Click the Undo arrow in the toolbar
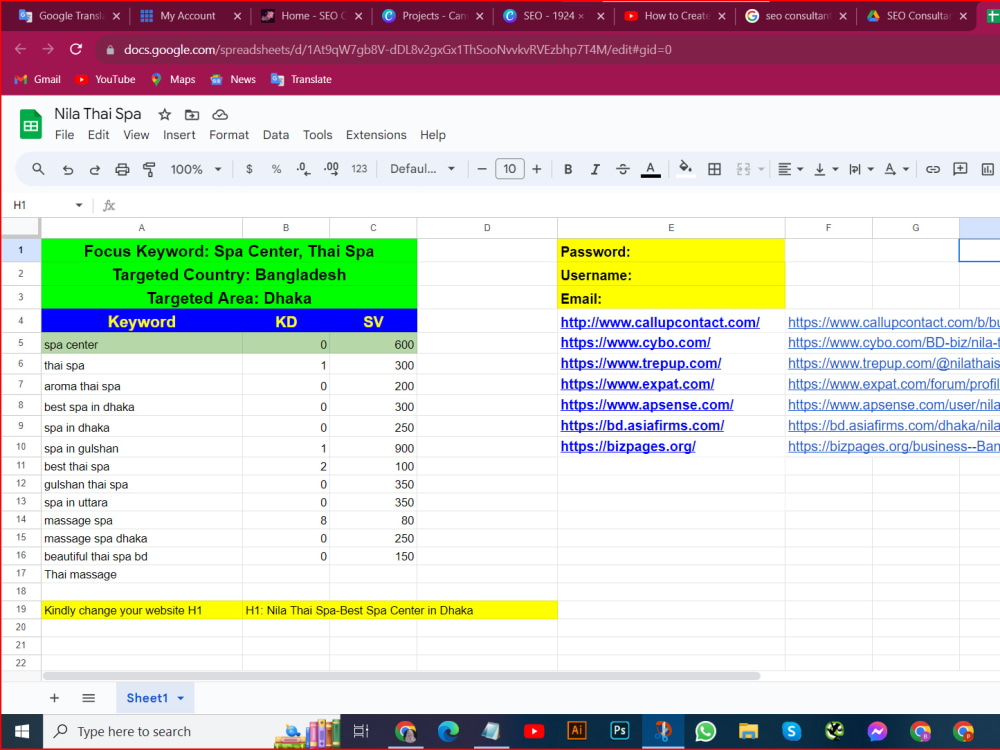Viewport: 1000px width, 750px height. pos(68,169)
